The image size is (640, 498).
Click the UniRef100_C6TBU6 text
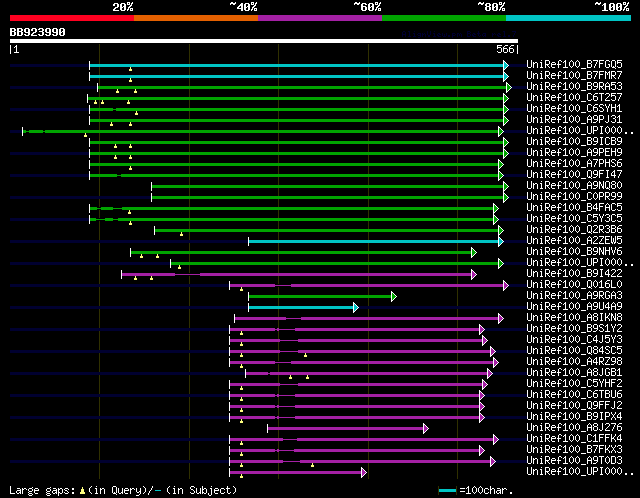[574, 395]
